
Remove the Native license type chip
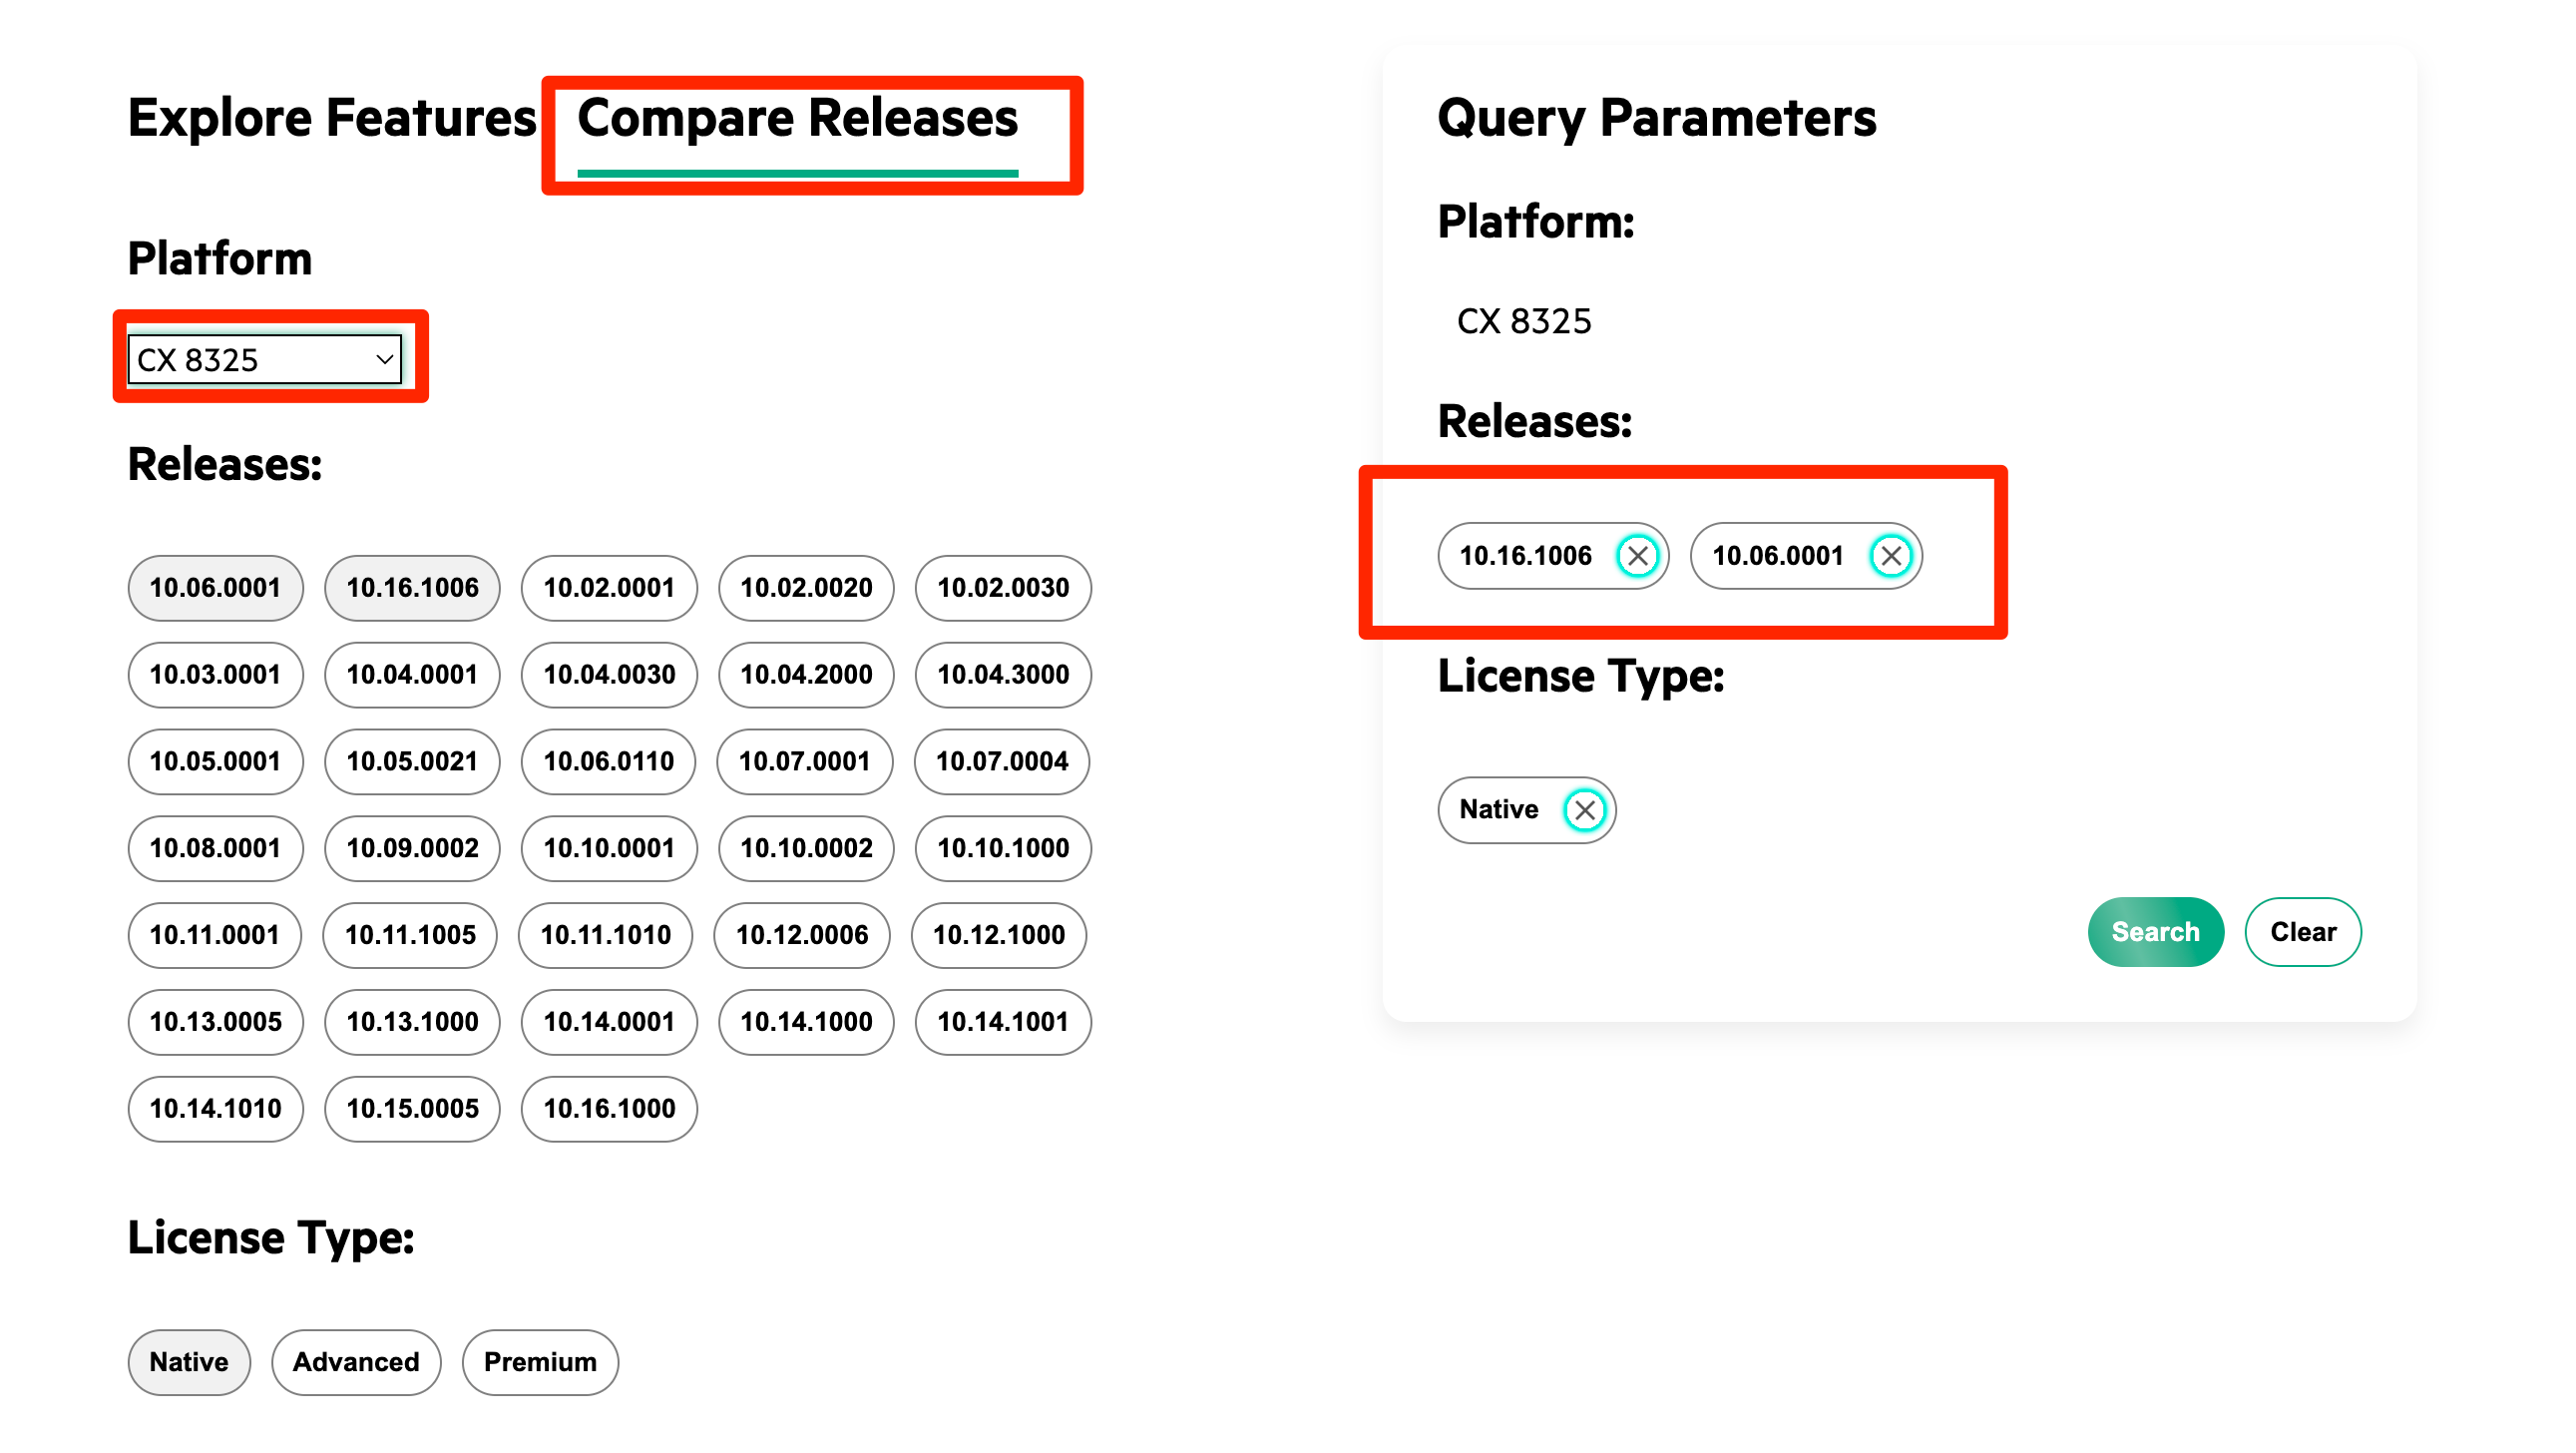1584,810
